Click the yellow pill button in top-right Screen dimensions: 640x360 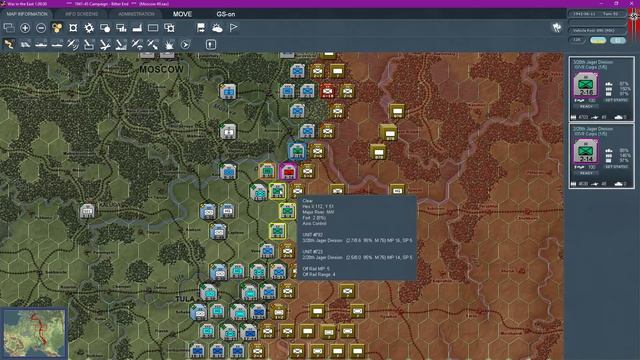pyautogui.click(x=598, y=40)
